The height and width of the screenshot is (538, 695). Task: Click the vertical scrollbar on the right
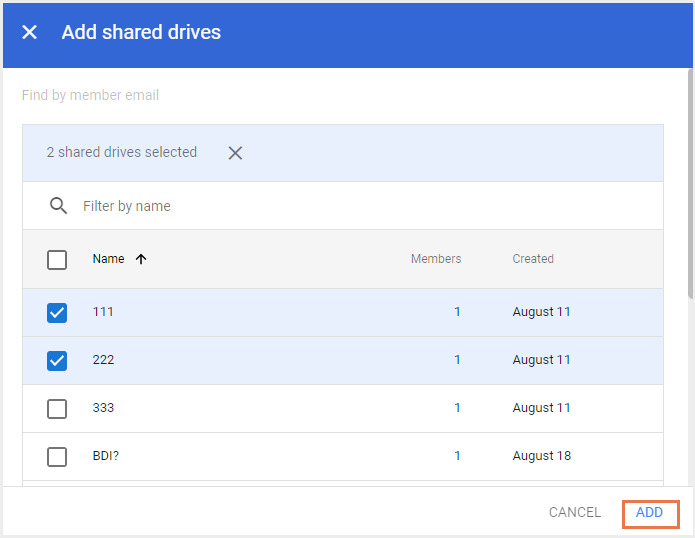[x=689, y=180]
